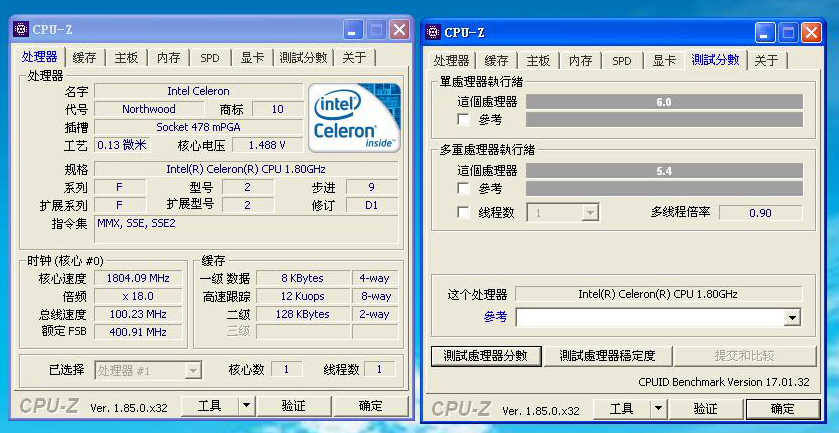Toggle the 线程数 checkbox in benchmark window
The height and width of the screenshot is (433, 839).
[463, 213]
